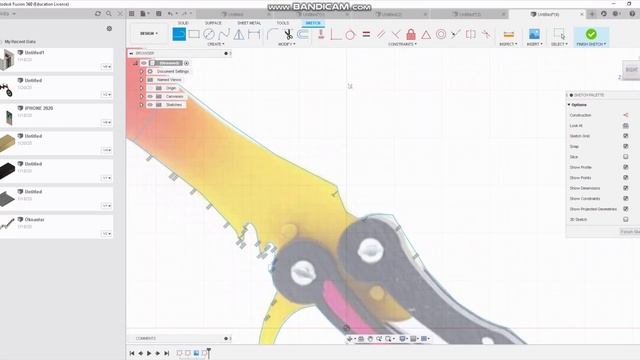Open the Oksastar file entry
This screenshot has width=640, height=360.
pyautogui.click(x=35, y=220)
